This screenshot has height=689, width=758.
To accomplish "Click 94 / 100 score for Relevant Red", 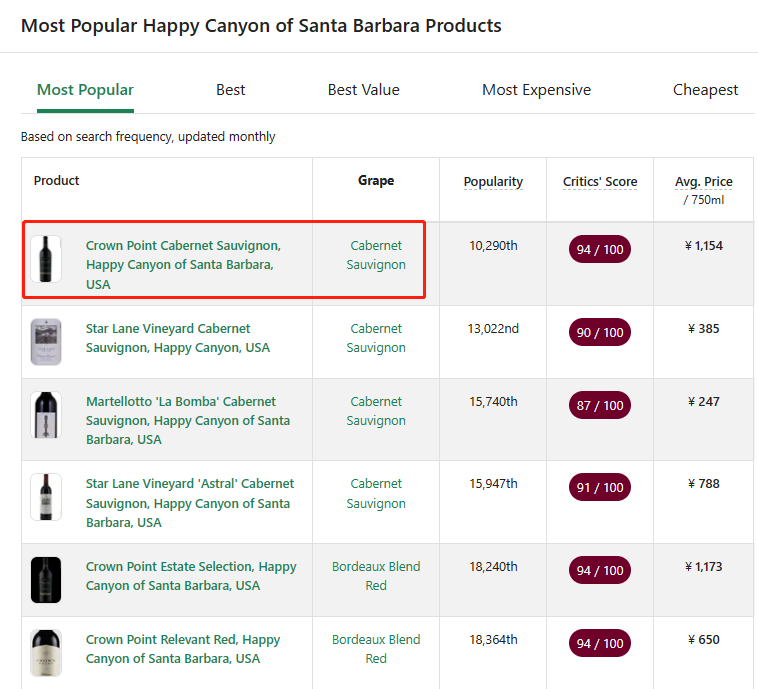I will [x=600, y=644].
